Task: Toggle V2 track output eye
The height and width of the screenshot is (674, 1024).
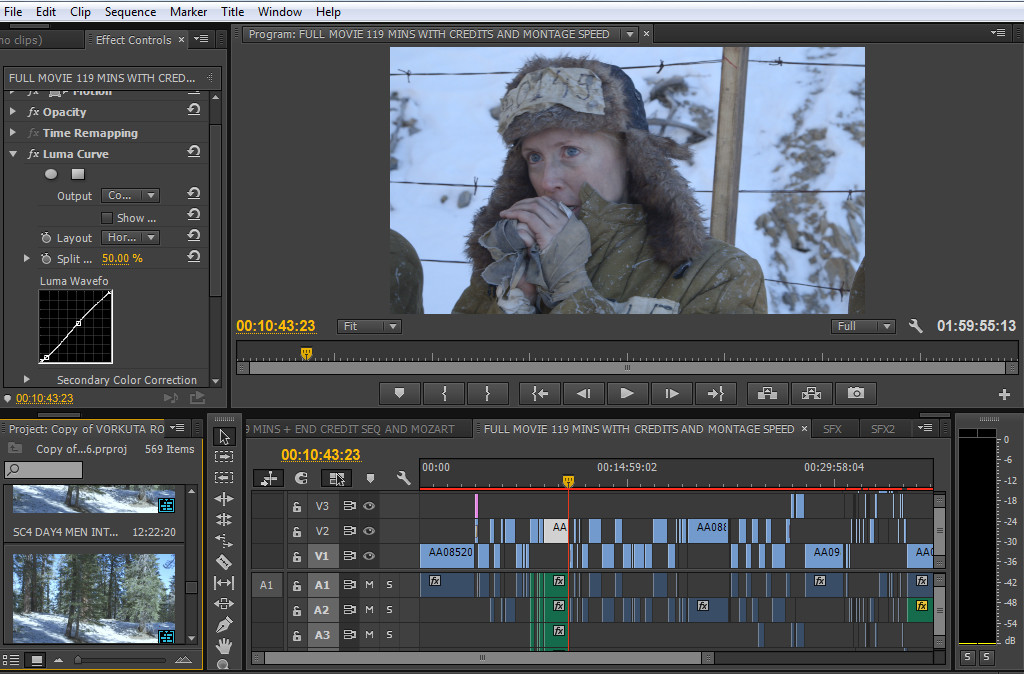Action: (x=369, y=531)
